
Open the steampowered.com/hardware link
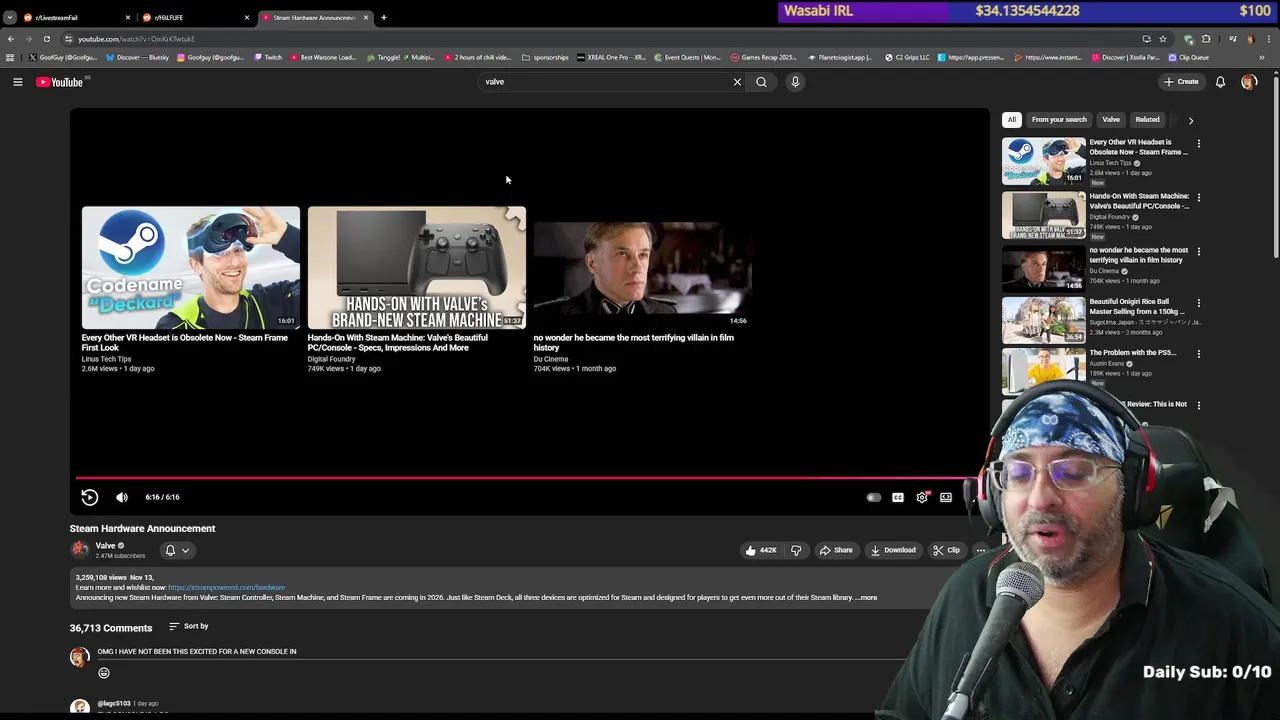point(226,588)
